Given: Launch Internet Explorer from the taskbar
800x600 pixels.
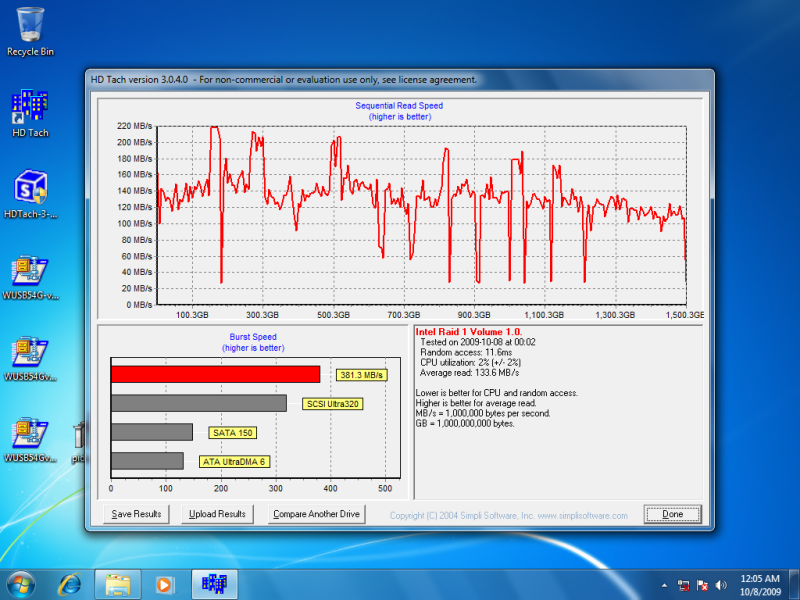Looking at the screenshot, I should coord(70,585).
